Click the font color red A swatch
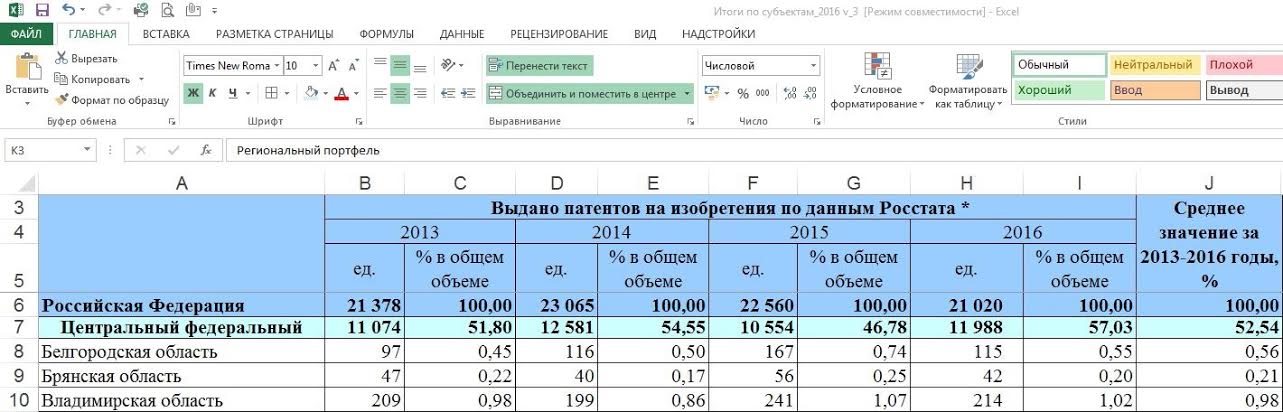Screen dimensions: 1283x412 click(x=341, y=94)
